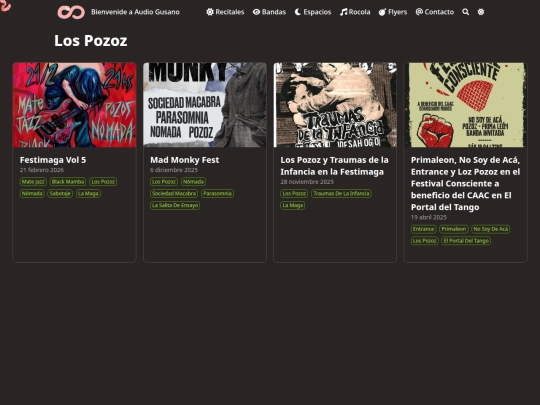Click Nómada tag under Mad Monky Fest

click(x=193, y=181)
